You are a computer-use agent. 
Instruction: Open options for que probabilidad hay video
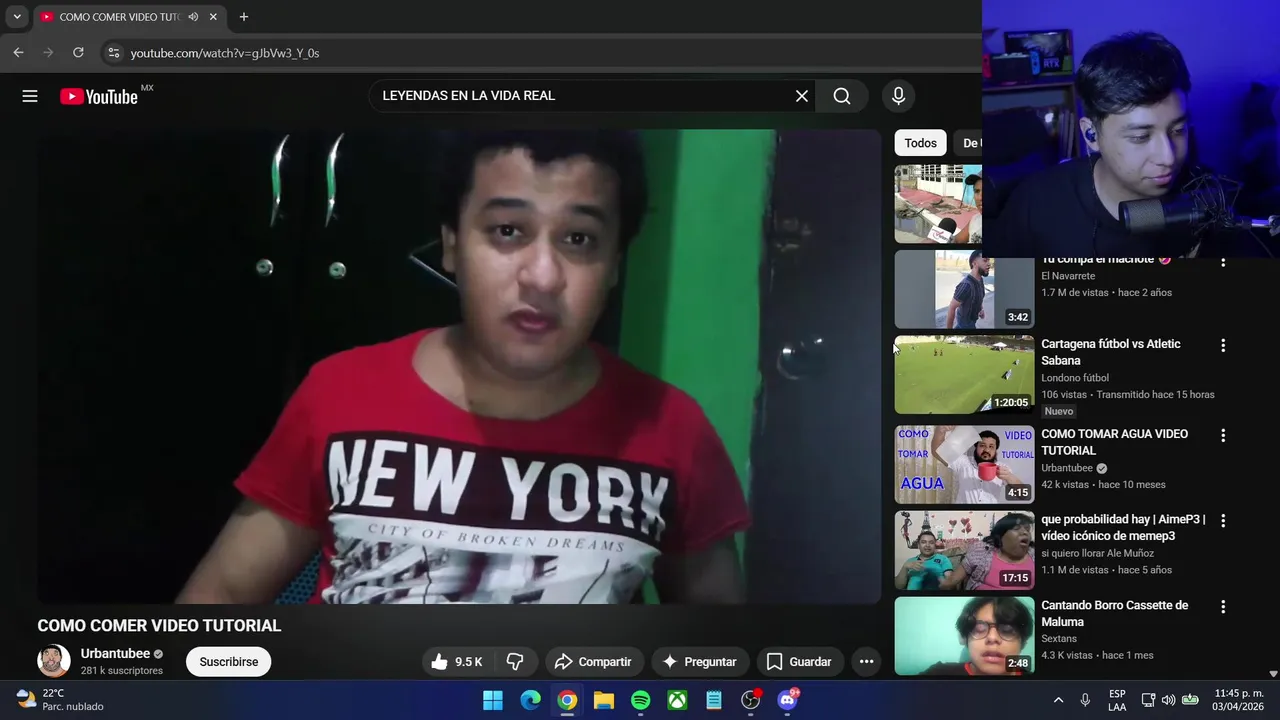coord(1222,521)
